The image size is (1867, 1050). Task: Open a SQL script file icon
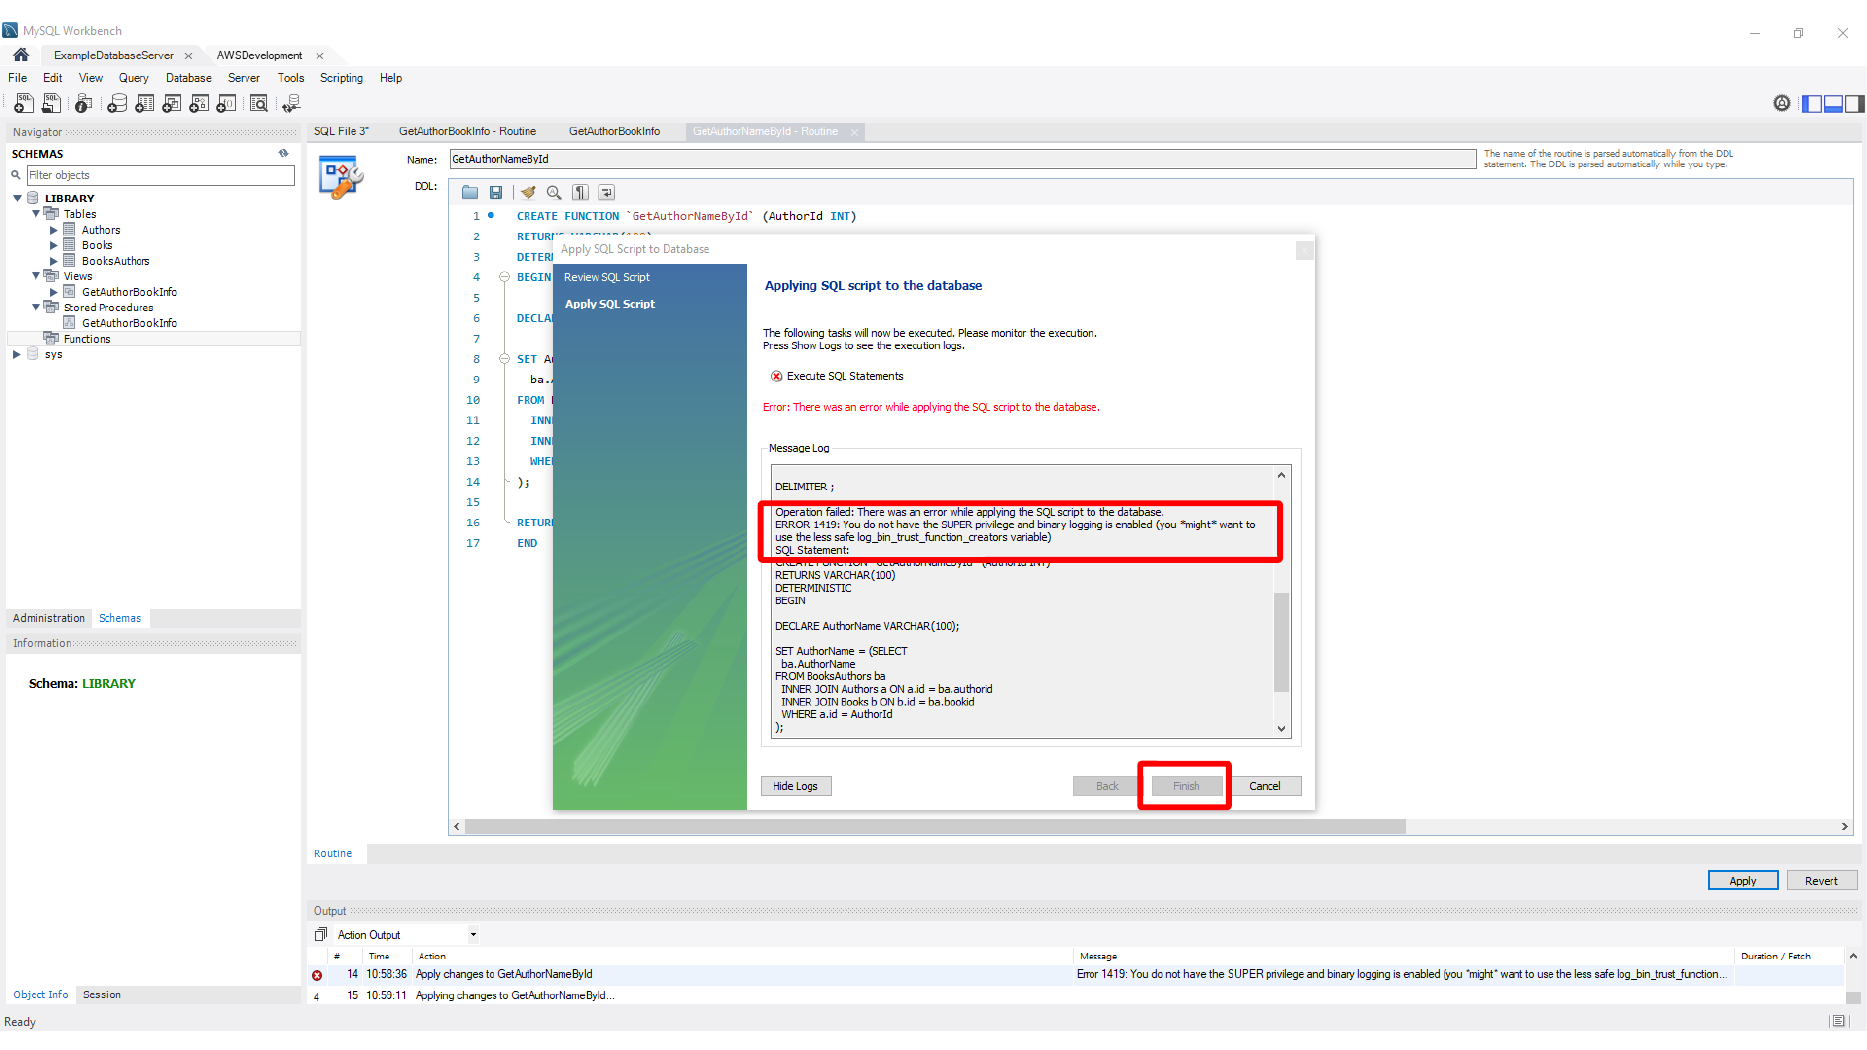(50, 103)
